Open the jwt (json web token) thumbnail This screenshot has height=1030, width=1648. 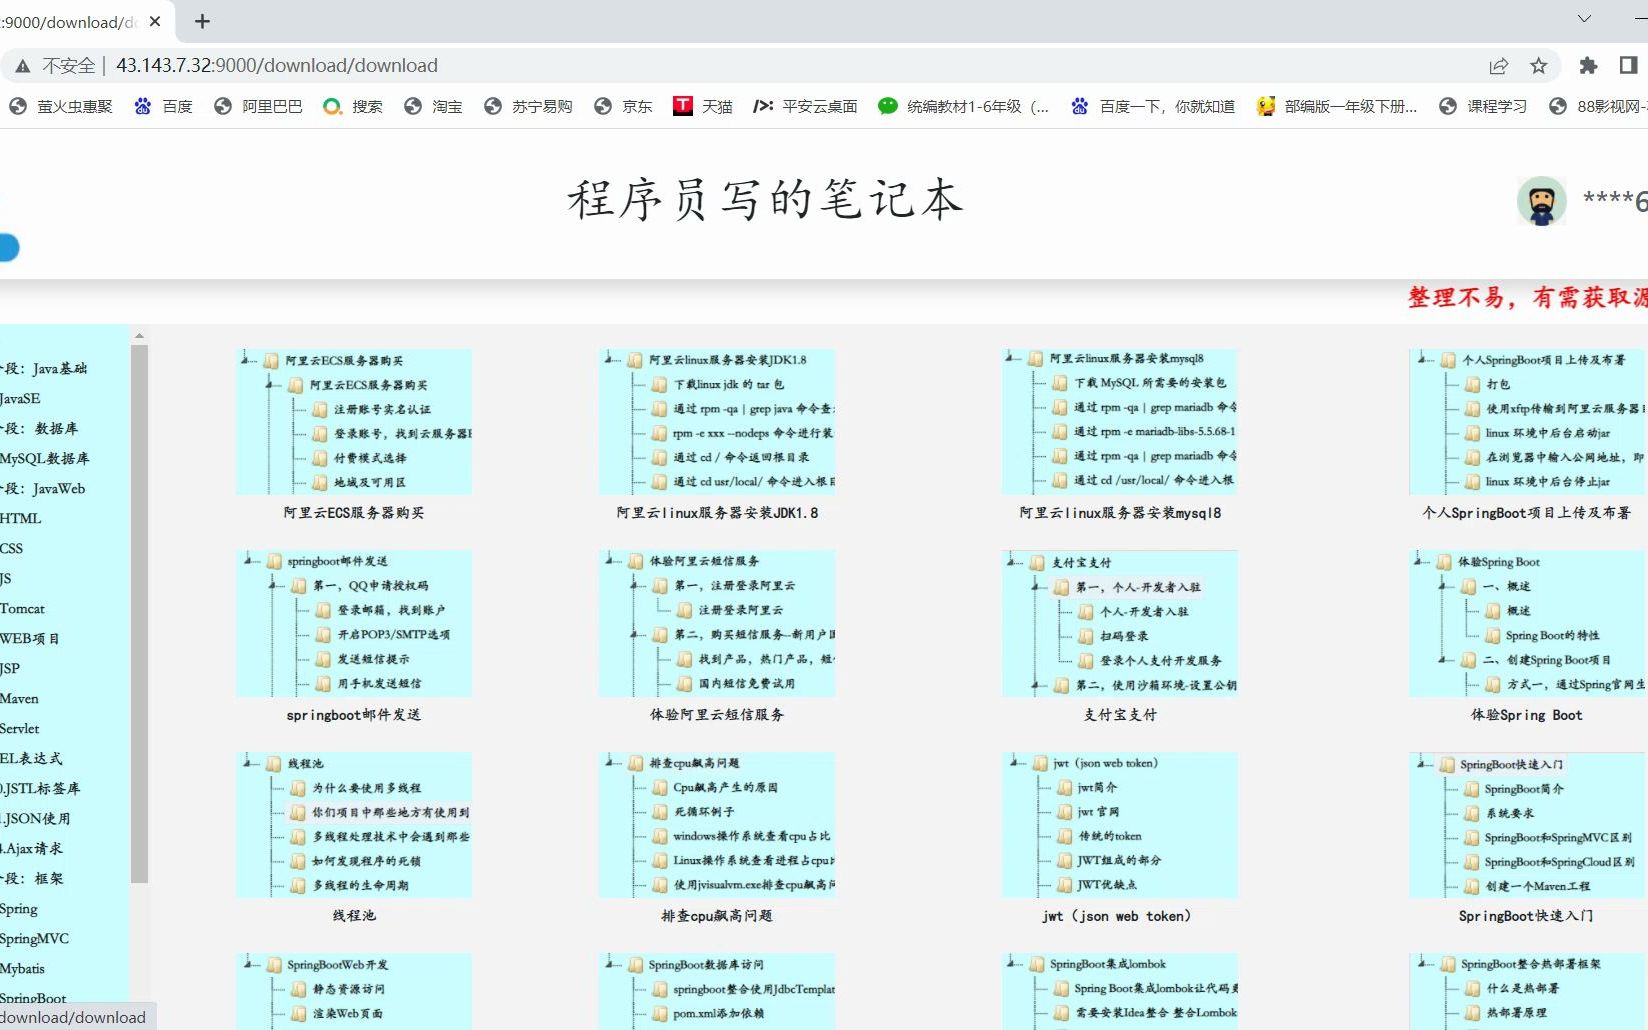[1119, 825]
